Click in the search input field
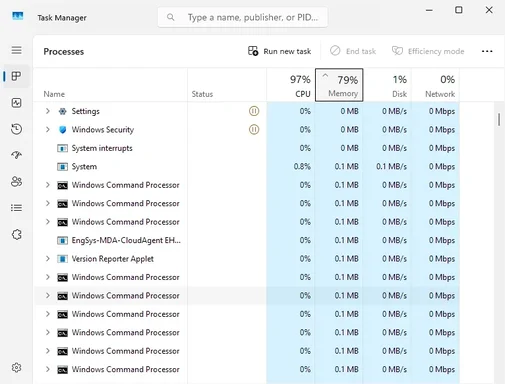The image size is (505, 384). [x=243, y=17]
